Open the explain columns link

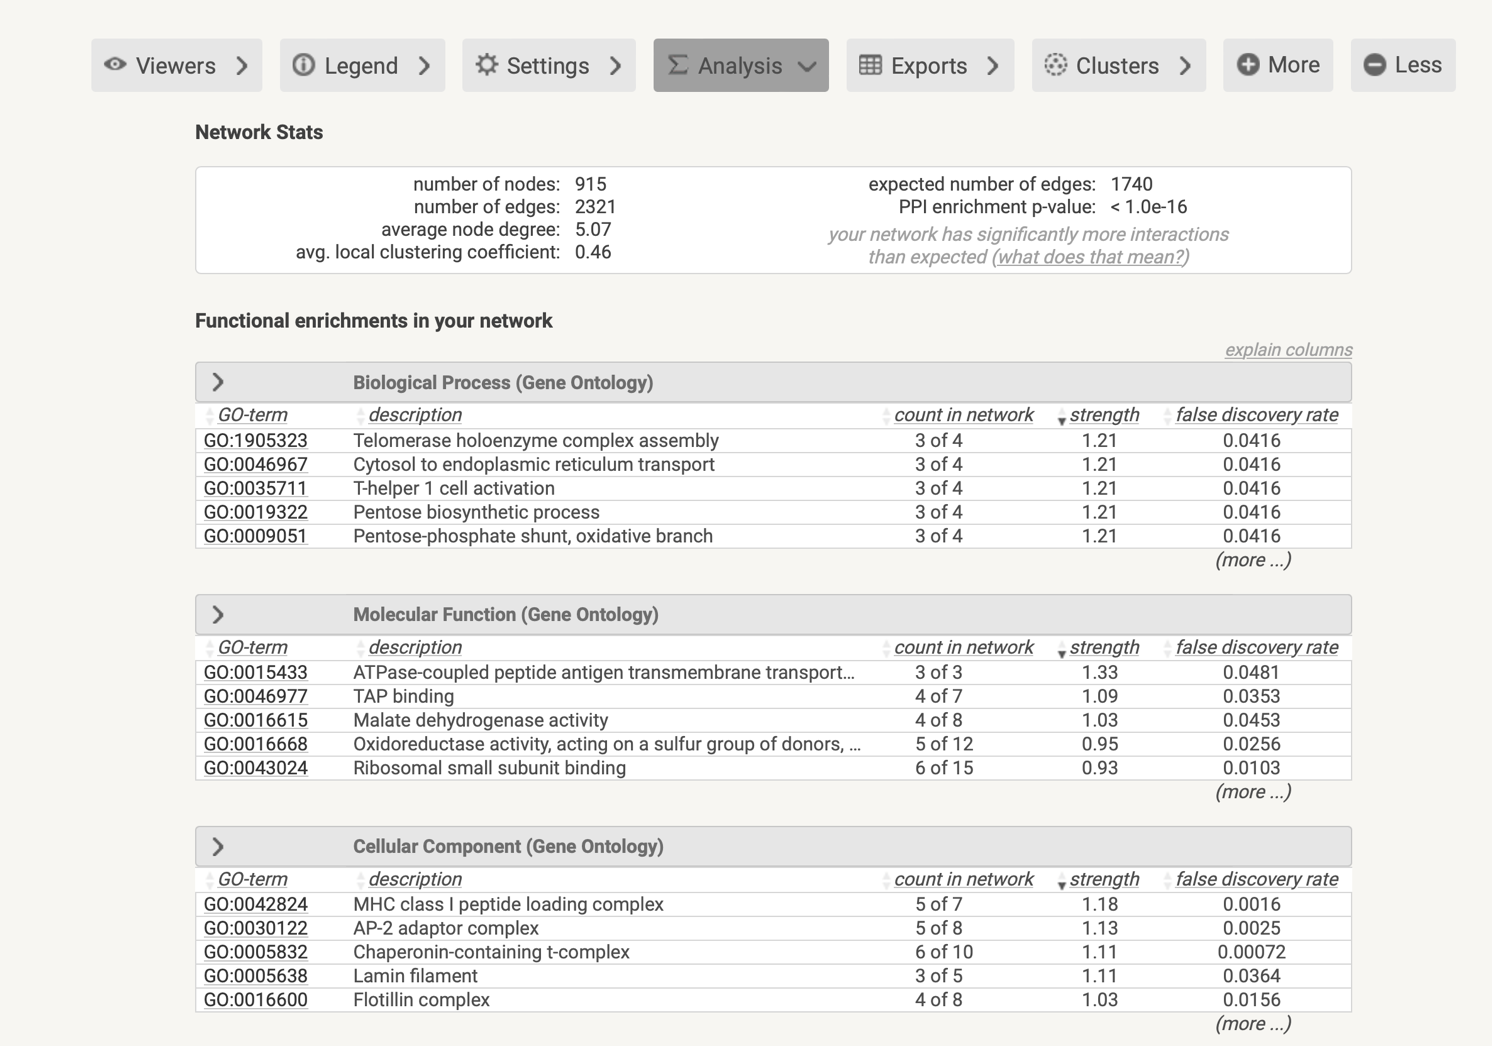pos(1288,350)
